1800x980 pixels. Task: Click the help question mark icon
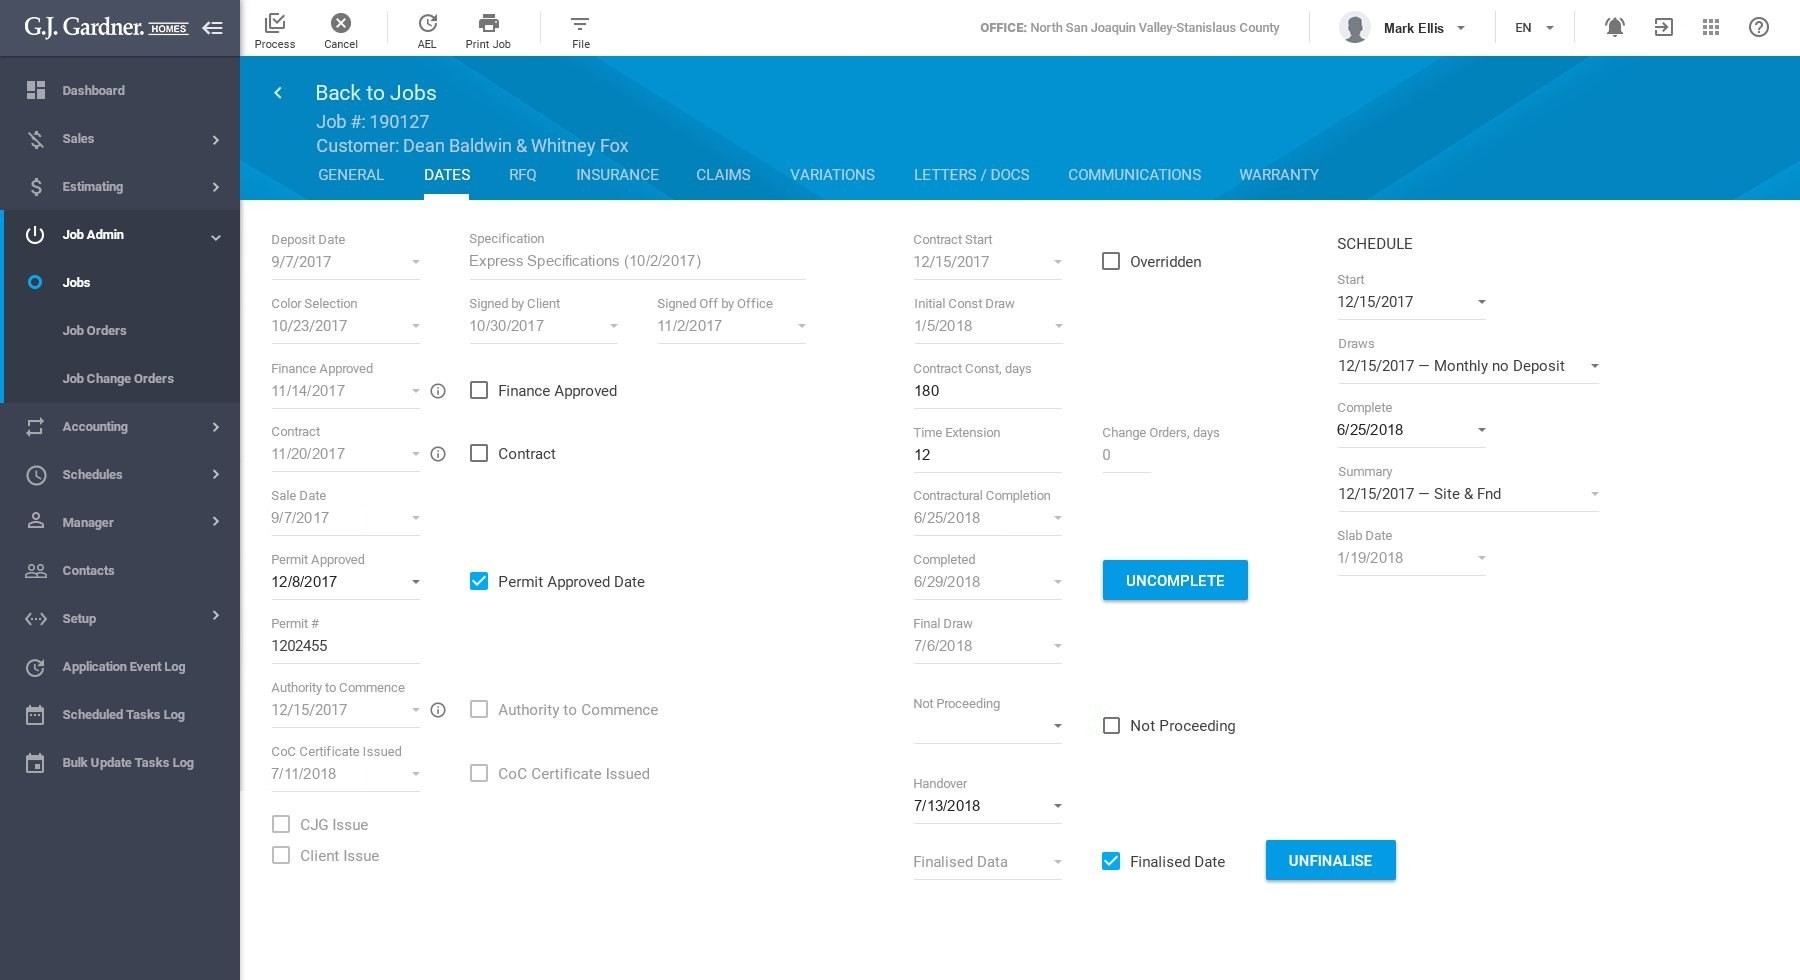pyautogui.click(x=1759, y=28)
